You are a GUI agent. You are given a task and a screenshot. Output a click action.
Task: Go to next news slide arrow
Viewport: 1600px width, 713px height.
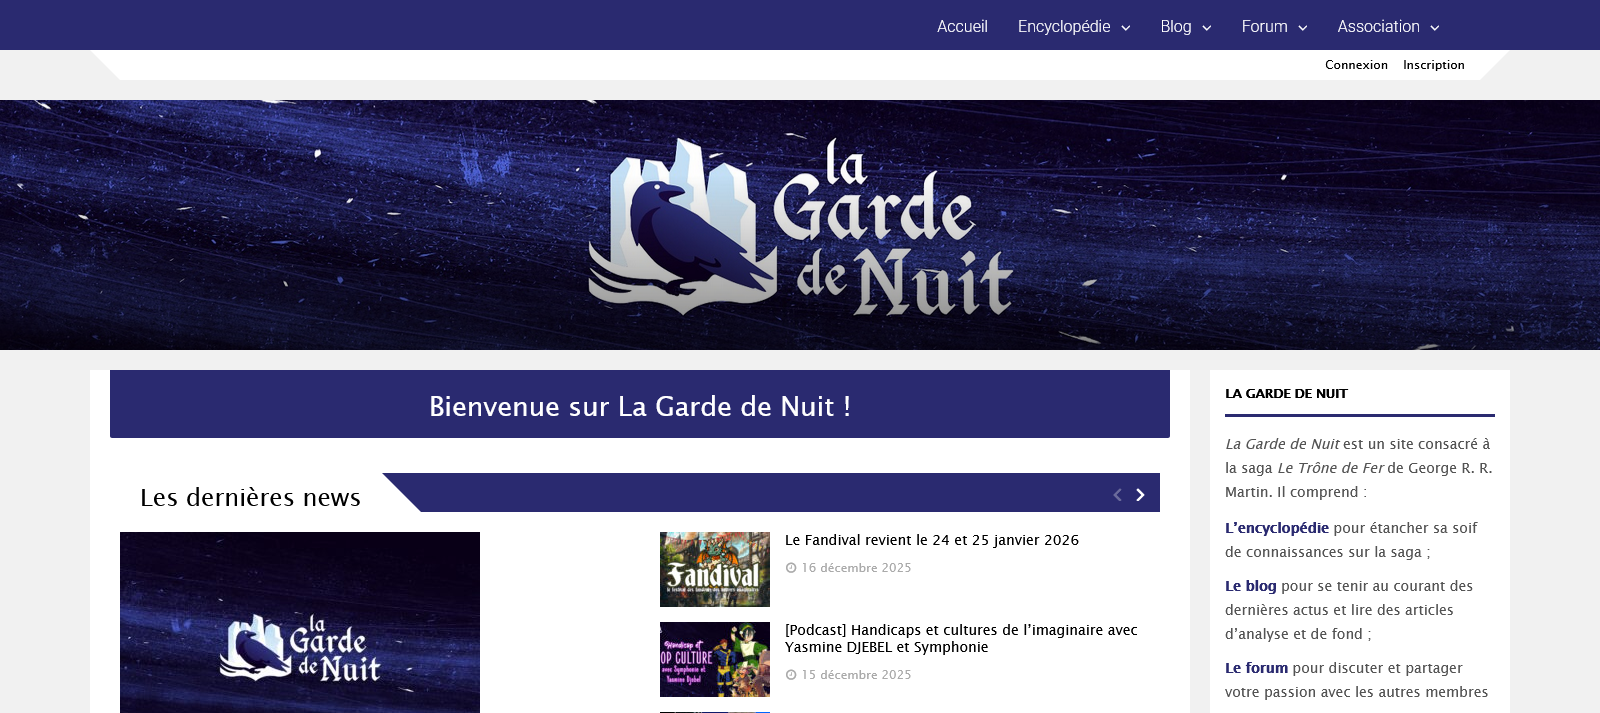1140,495
